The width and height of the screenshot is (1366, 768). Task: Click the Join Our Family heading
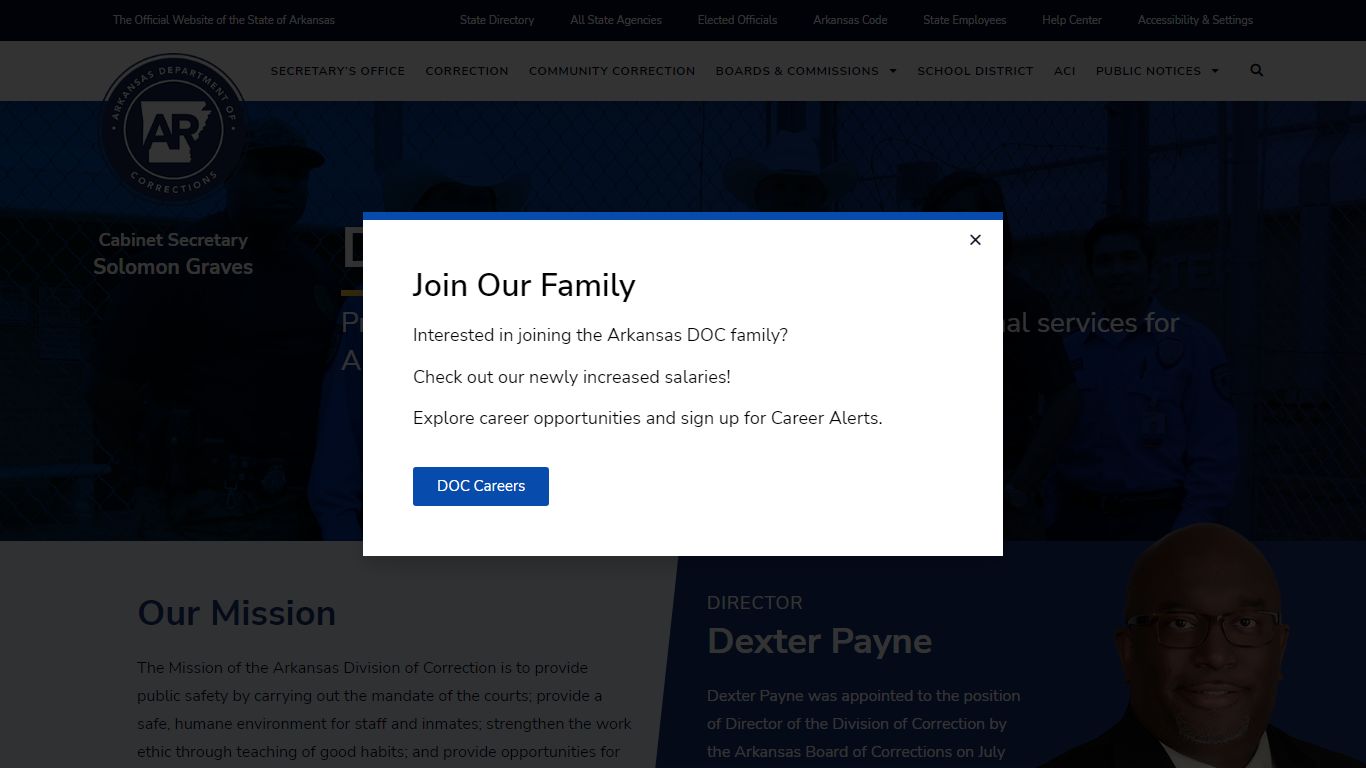pos(524,285)
